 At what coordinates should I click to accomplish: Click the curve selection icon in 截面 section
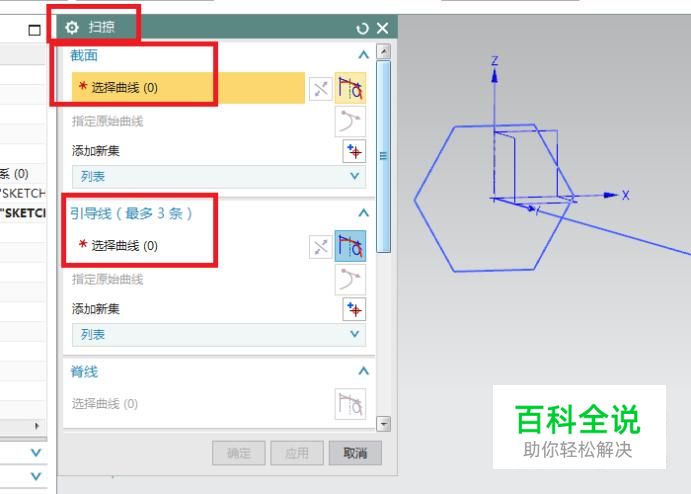(350, 88)
